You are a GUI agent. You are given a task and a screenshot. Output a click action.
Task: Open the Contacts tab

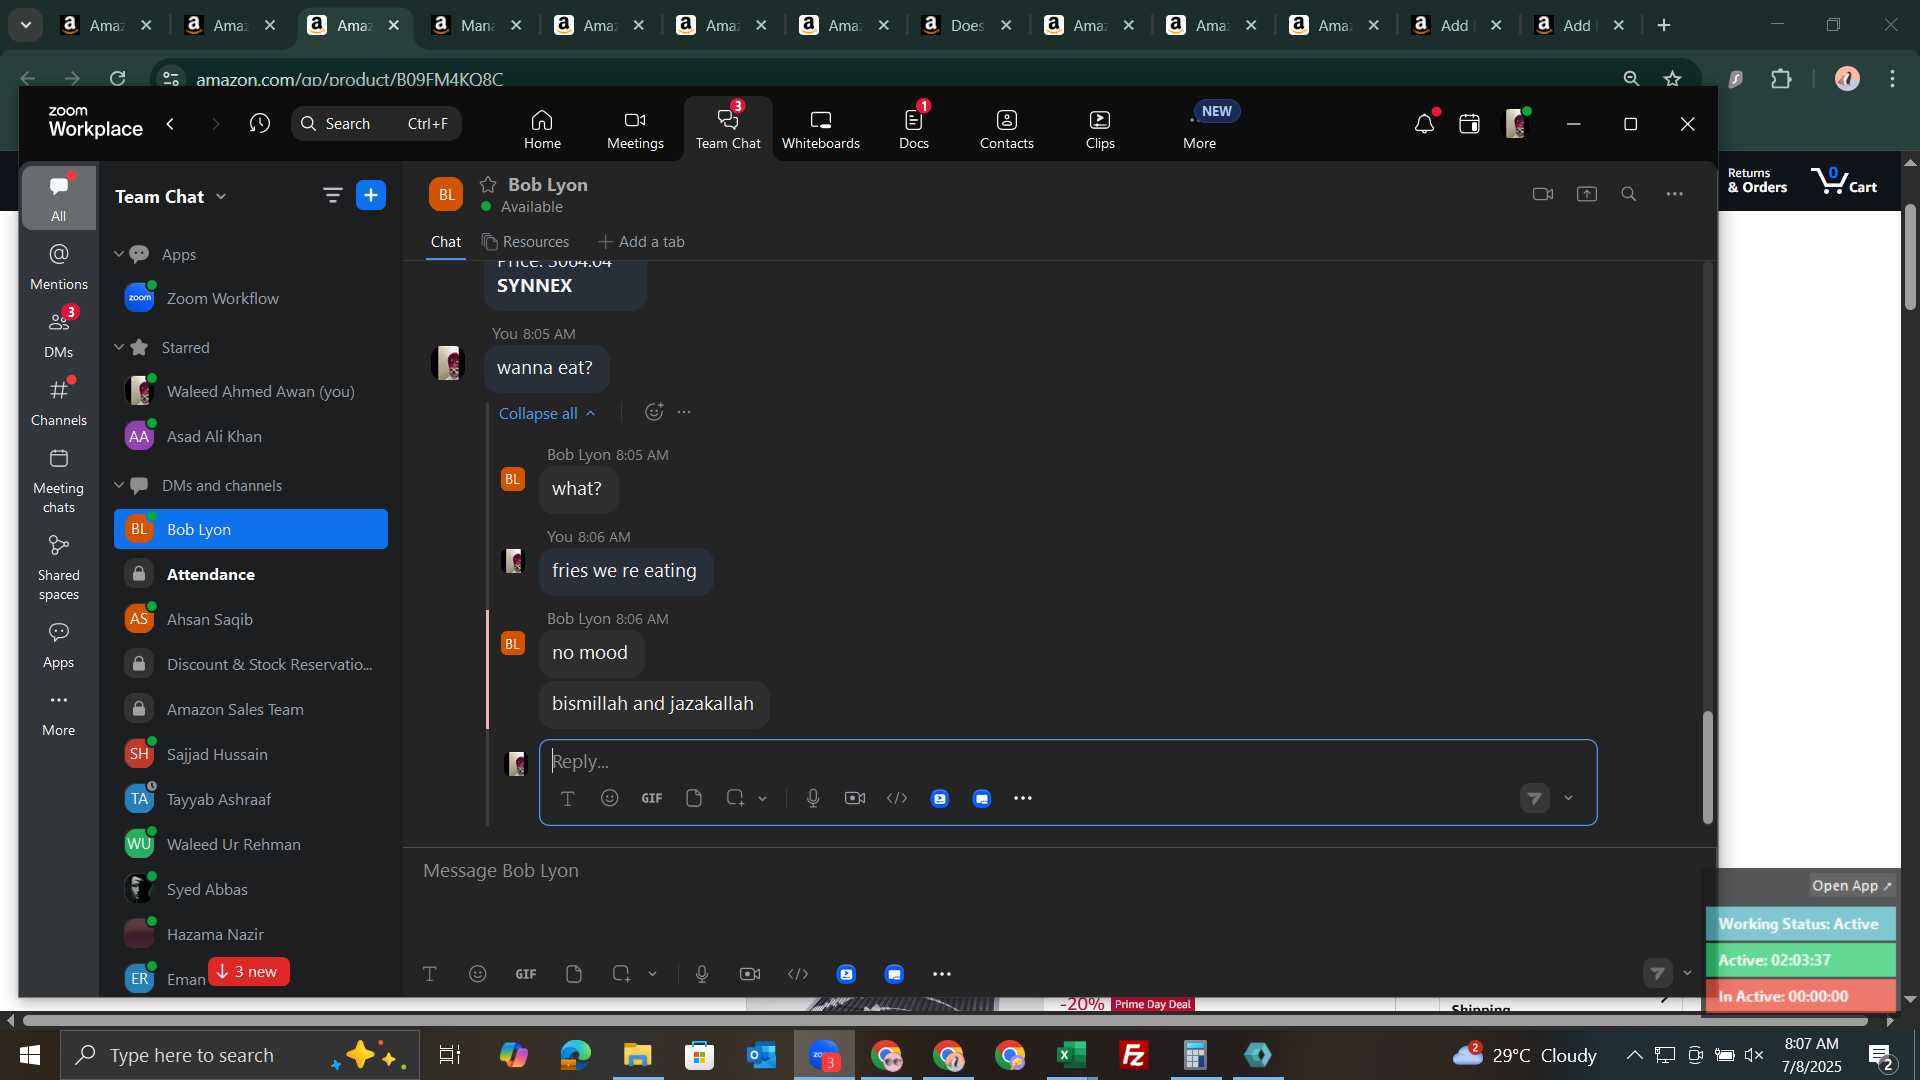(x=1007, y=129)
